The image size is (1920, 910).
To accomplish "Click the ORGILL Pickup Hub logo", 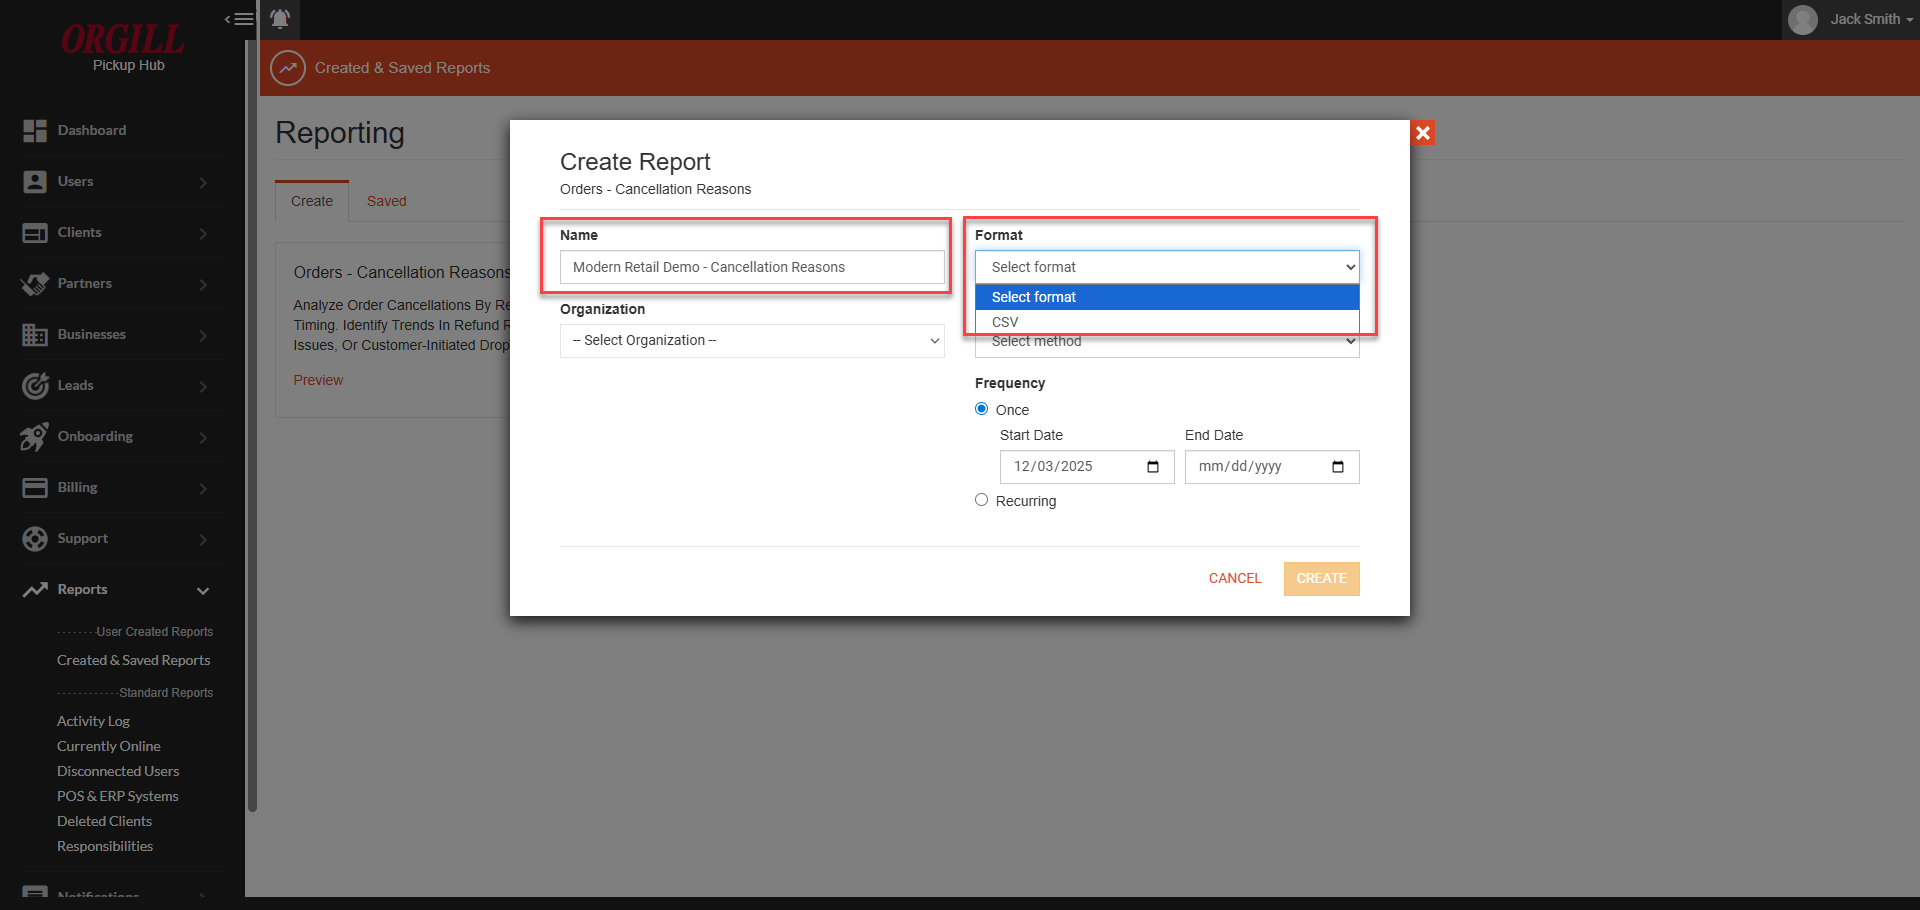I will pos(123,47).
